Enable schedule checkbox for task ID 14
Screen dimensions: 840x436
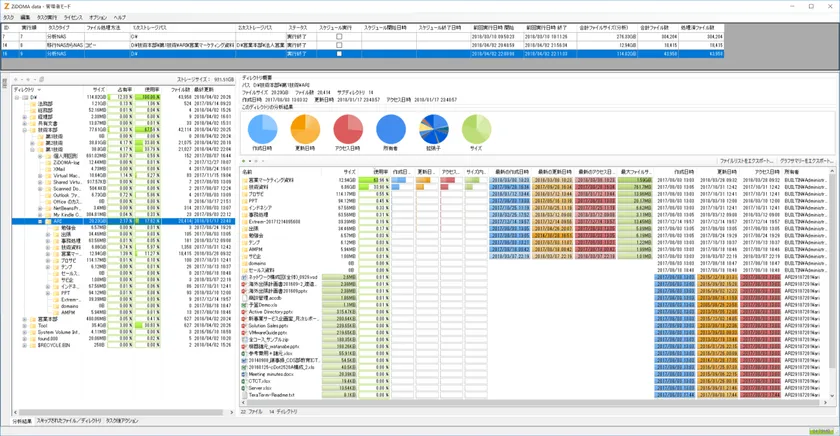click(339, 45)
